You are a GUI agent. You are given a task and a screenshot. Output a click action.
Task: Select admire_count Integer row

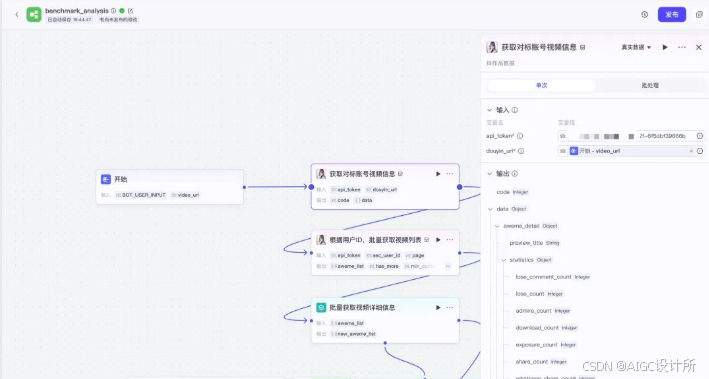[x=543, y=311]
